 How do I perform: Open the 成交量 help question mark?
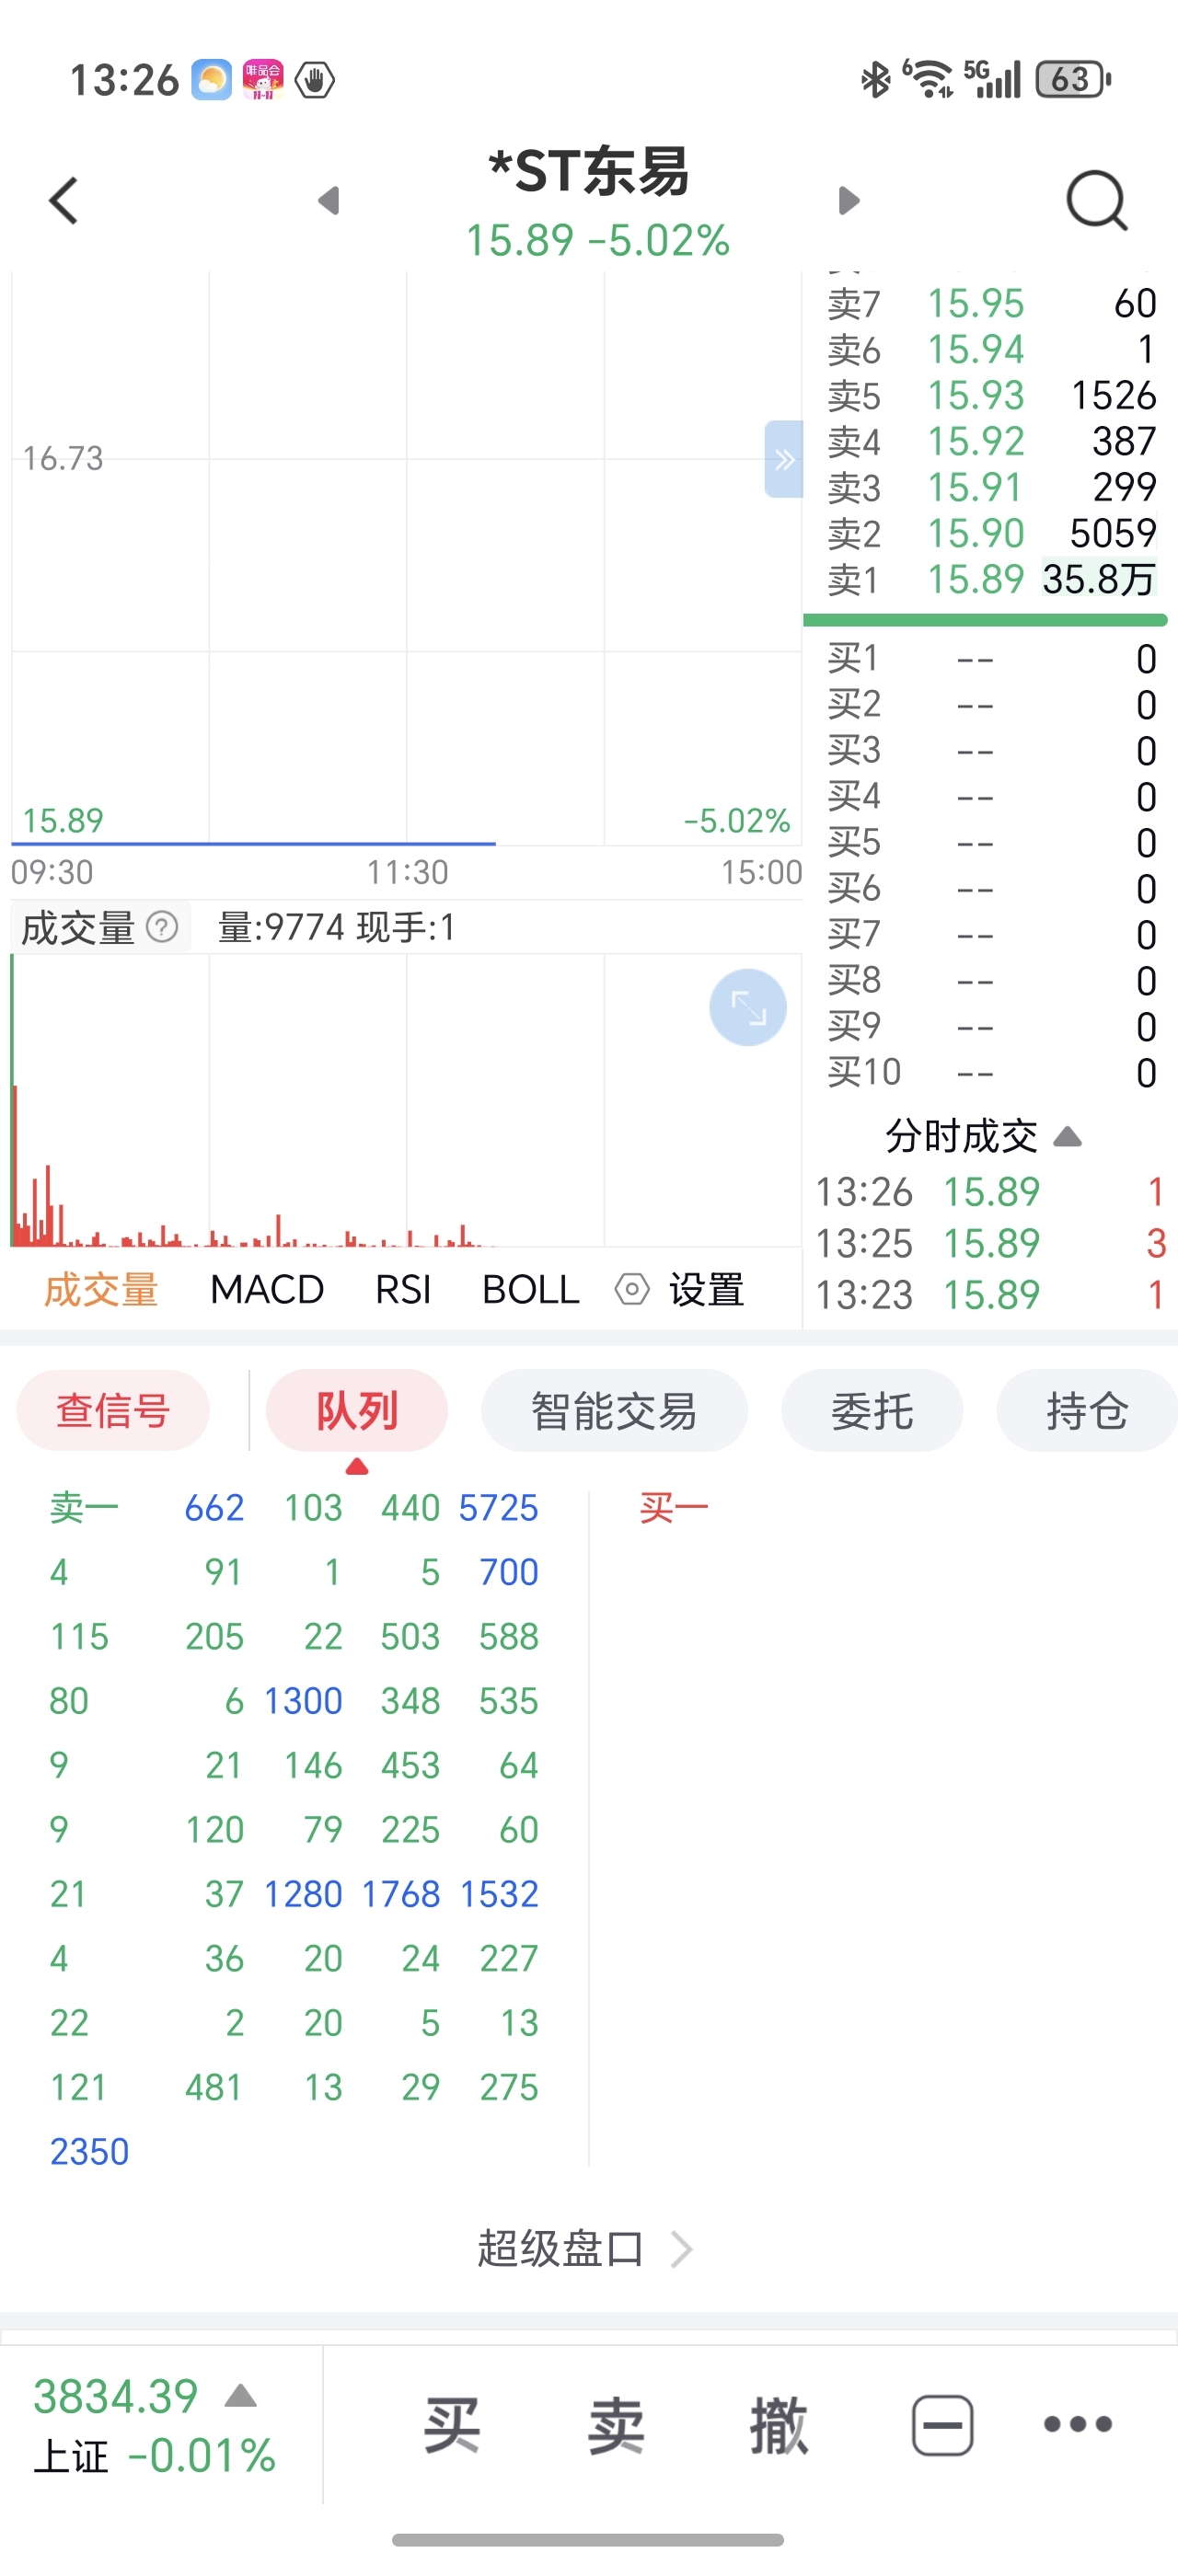pyautogui.click(x=162, y=927)
